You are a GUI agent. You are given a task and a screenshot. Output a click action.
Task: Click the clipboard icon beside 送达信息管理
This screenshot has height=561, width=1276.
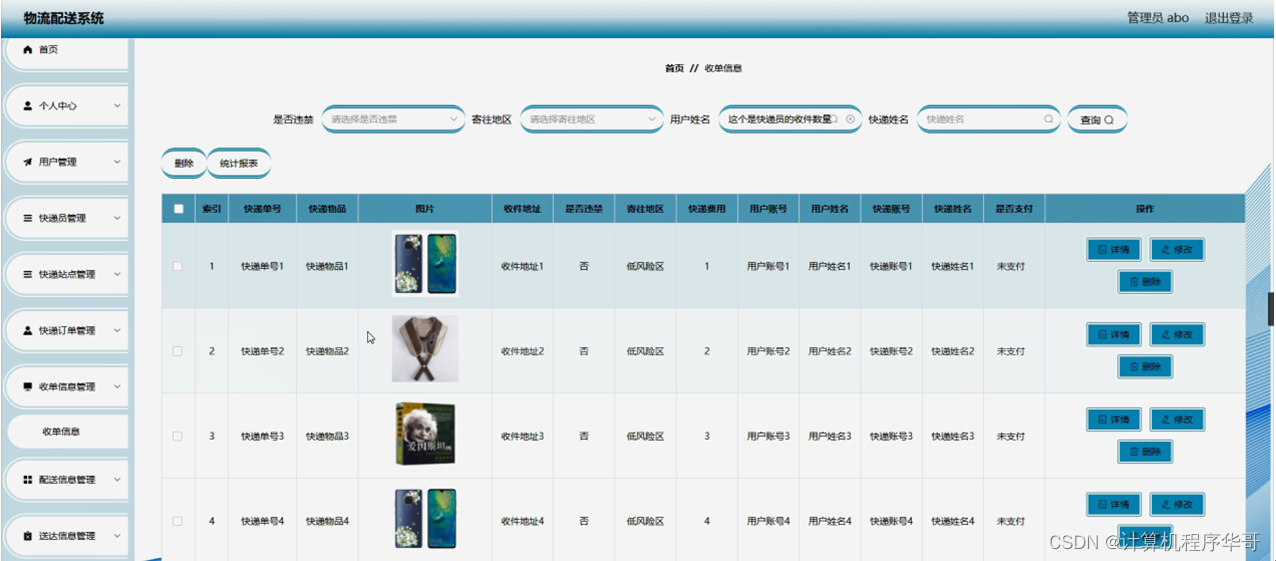coord(28,536)
